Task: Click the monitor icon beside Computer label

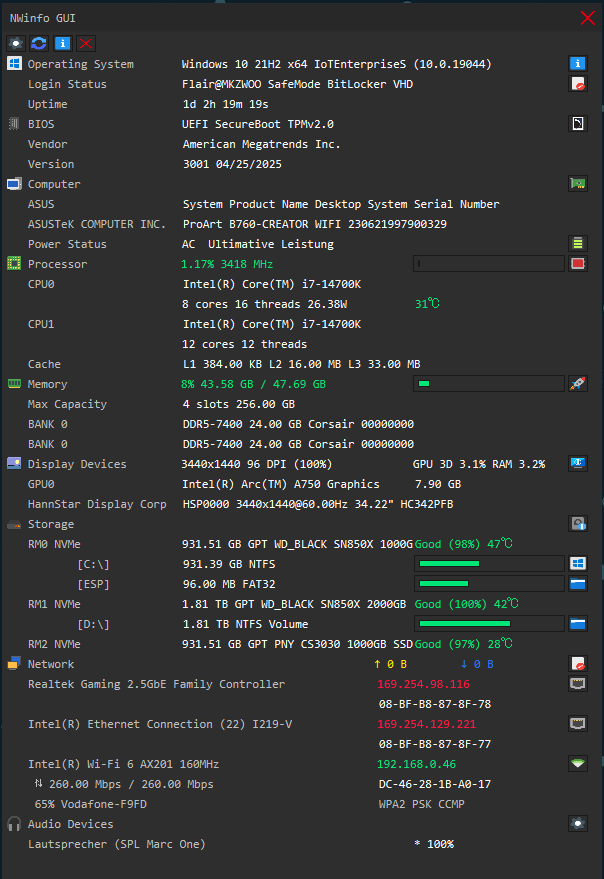Action: (14, 184)
